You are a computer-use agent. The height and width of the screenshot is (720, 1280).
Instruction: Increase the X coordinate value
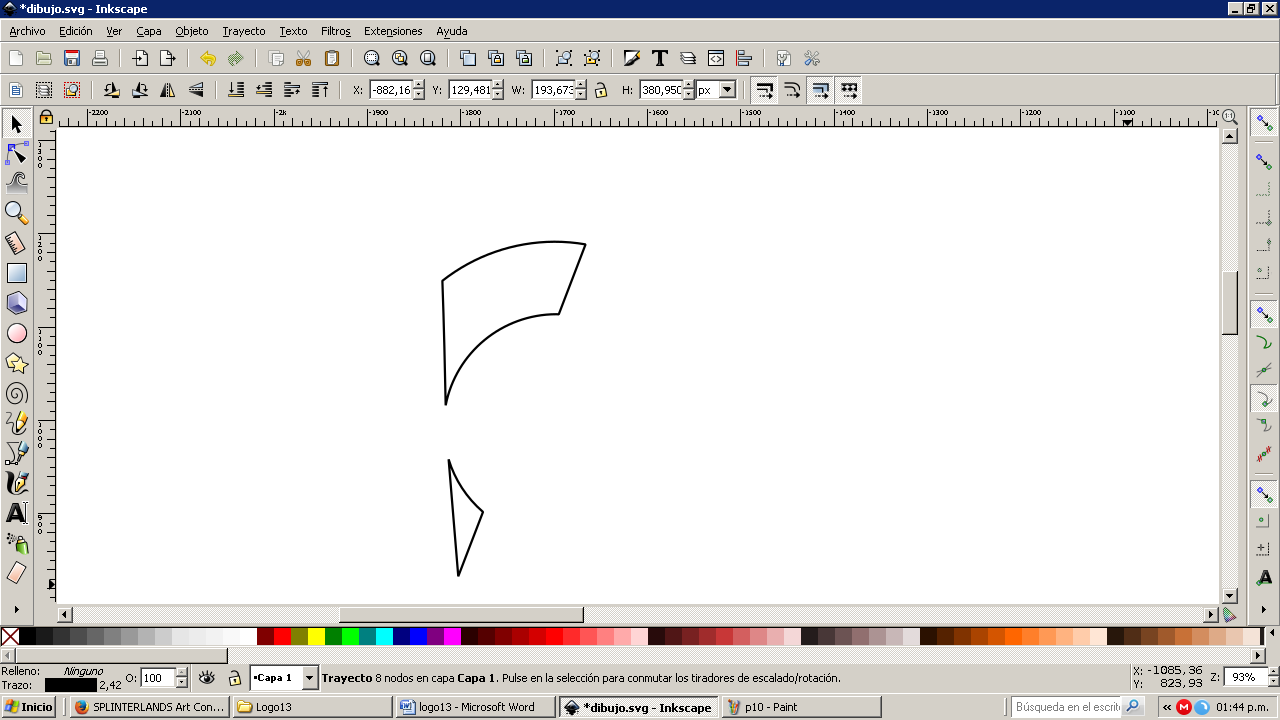pos(418,85)
